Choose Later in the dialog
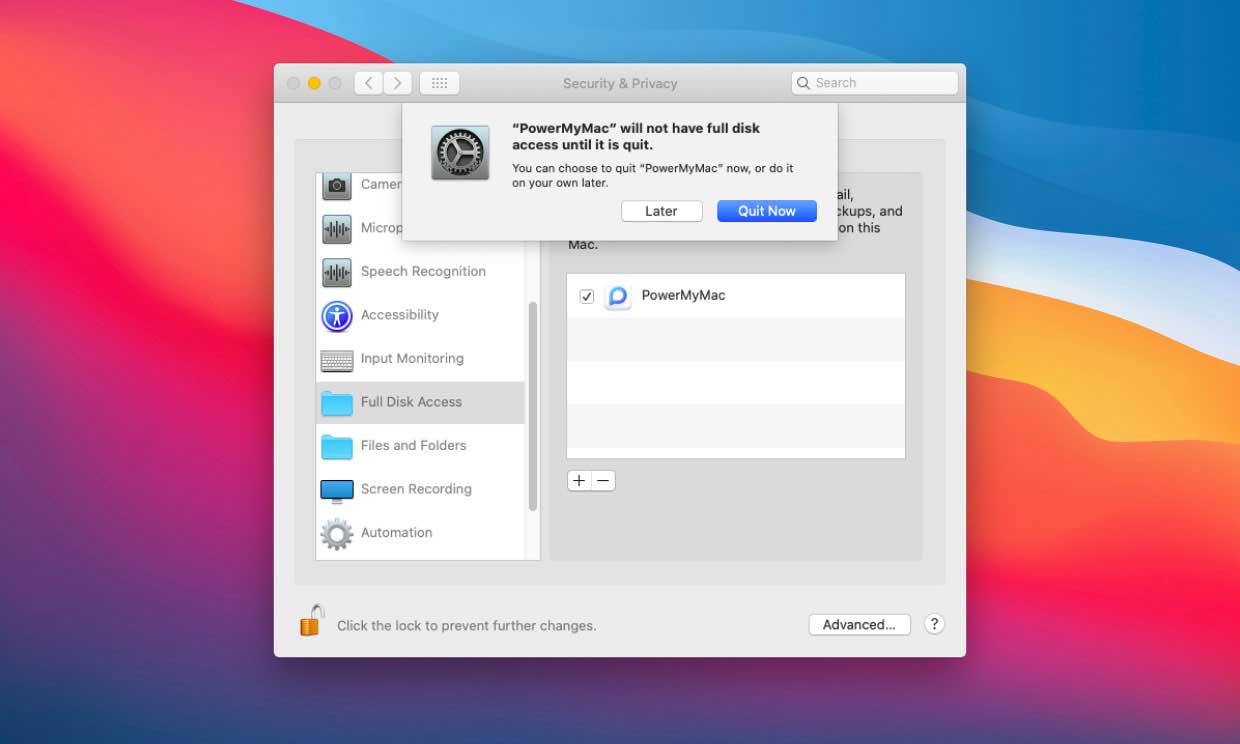The image size is (1240, 744). [x=661, y=211]
